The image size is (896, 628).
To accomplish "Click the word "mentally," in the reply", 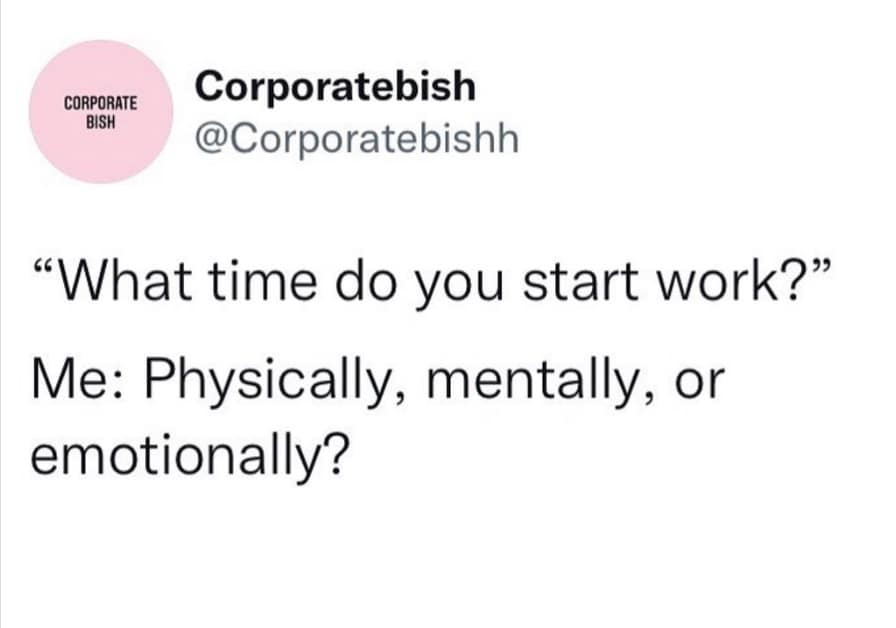I will (525, 385).
